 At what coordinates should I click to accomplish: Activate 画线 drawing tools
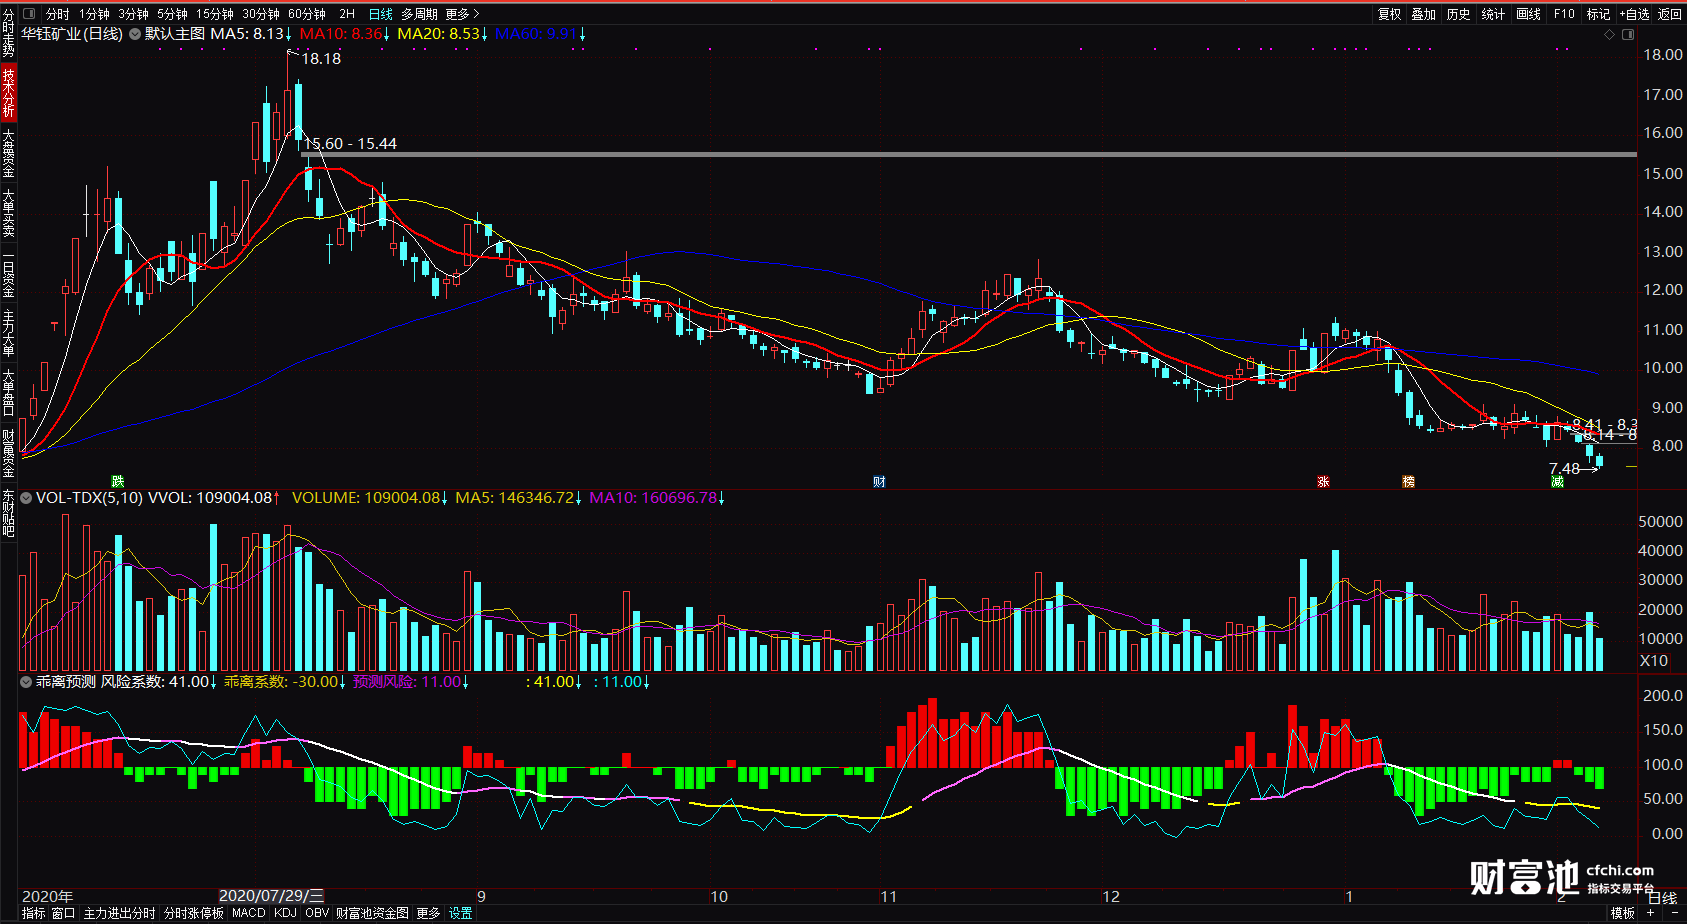click(1528, 14)
